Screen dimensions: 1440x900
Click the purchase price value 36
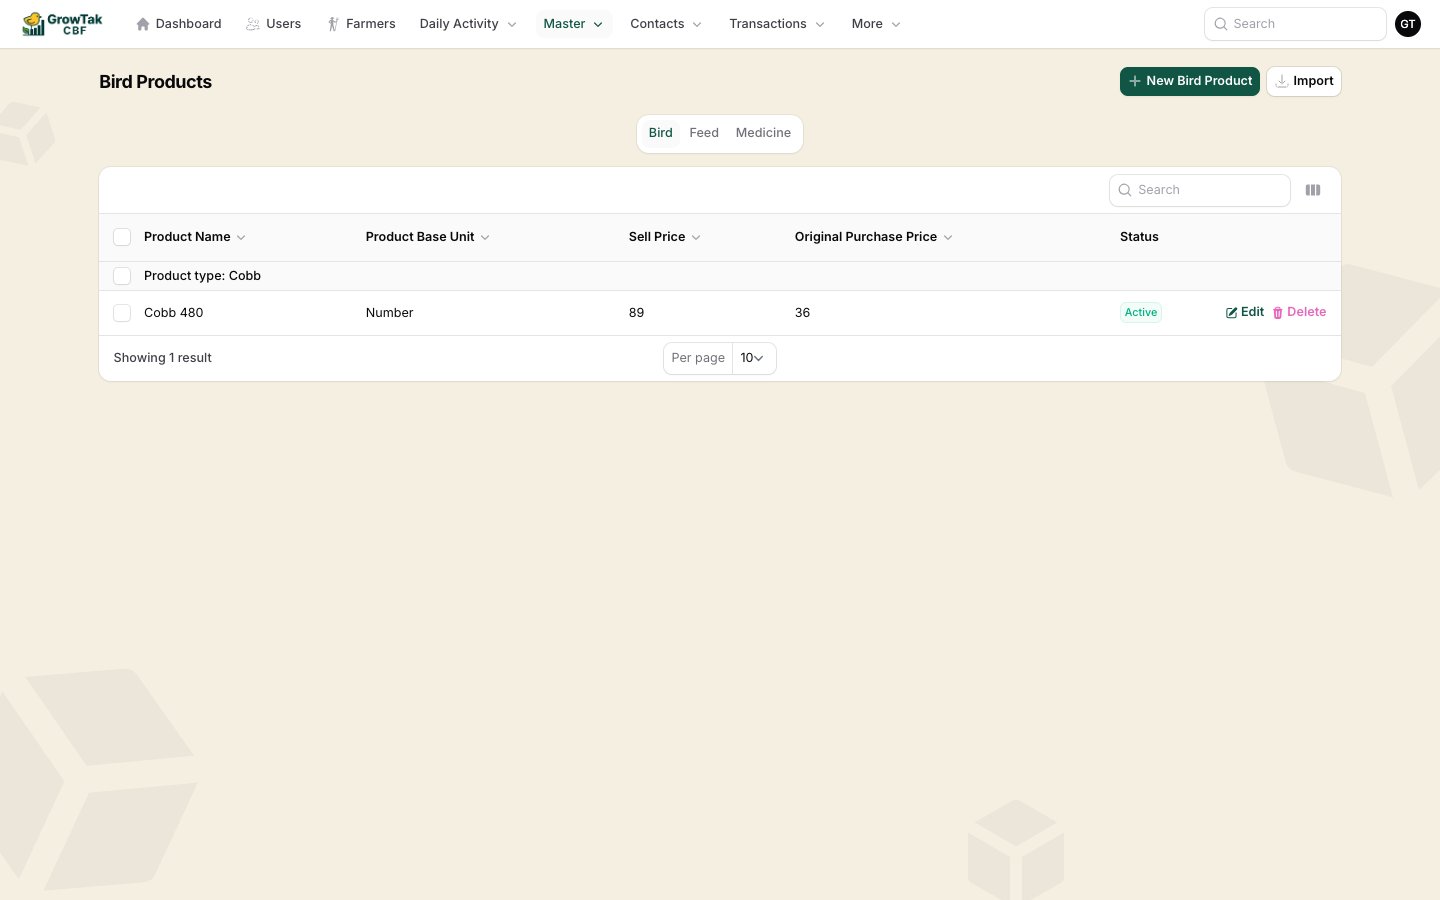pos(802,313)
